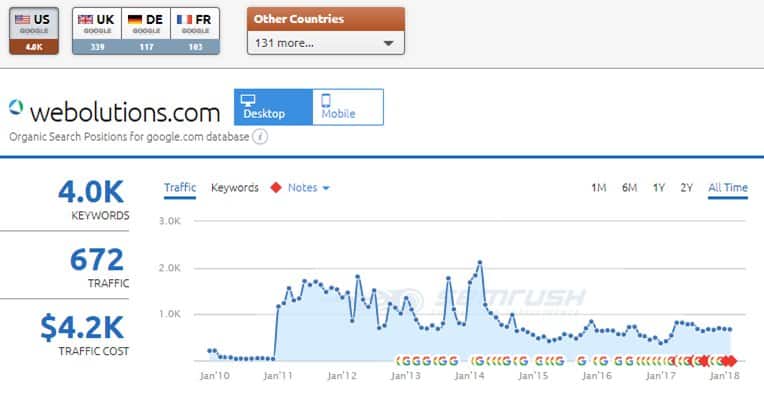764x408 pixels.
Task: Open the info icon beside database text
Action: 260,137
